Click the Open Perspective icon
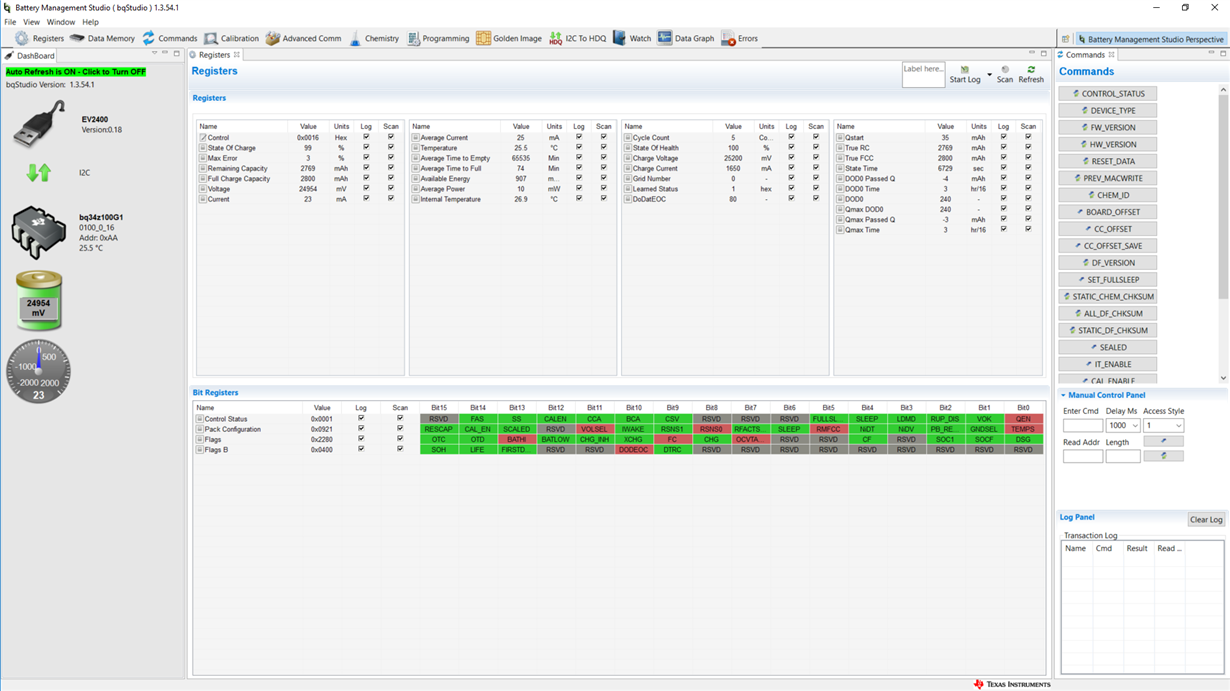 click(1065, 39)
